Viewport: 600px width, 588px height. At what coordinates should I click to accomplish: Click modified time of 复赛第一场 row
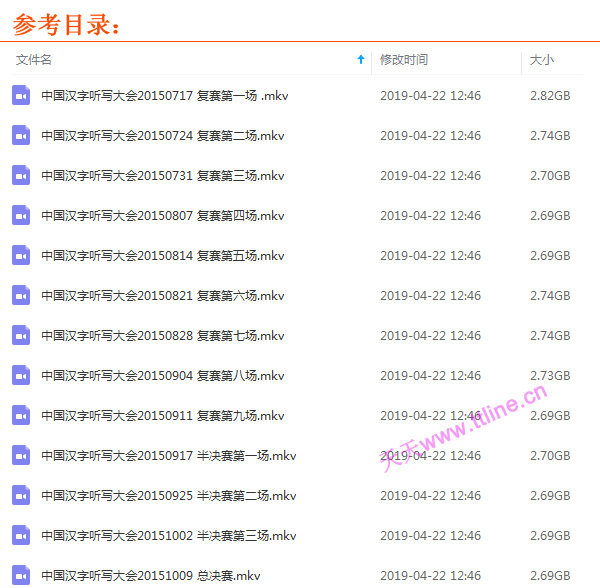pos(430,96)
